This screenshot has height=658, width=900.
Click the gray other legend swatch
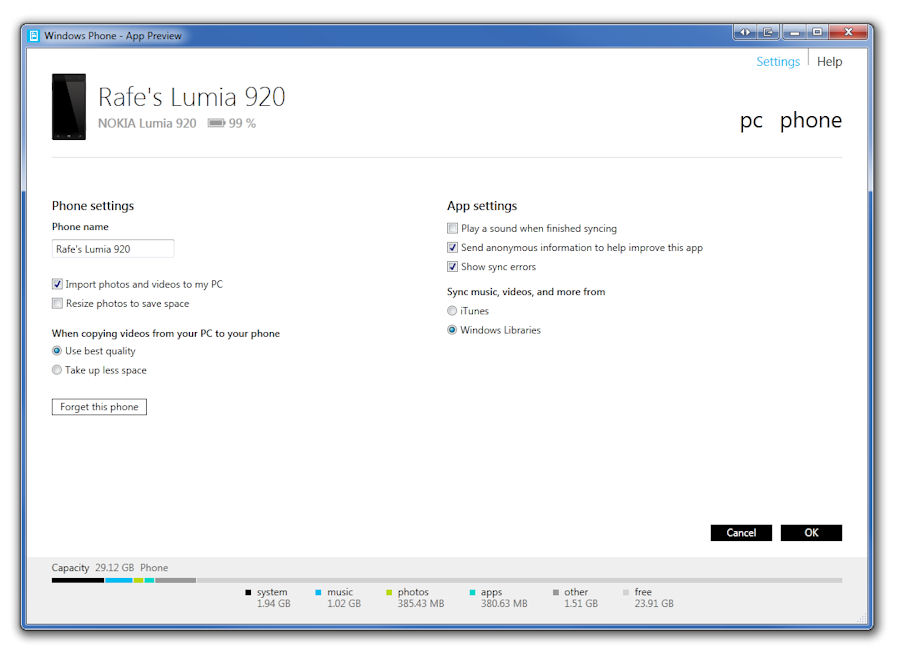(556, 592)
